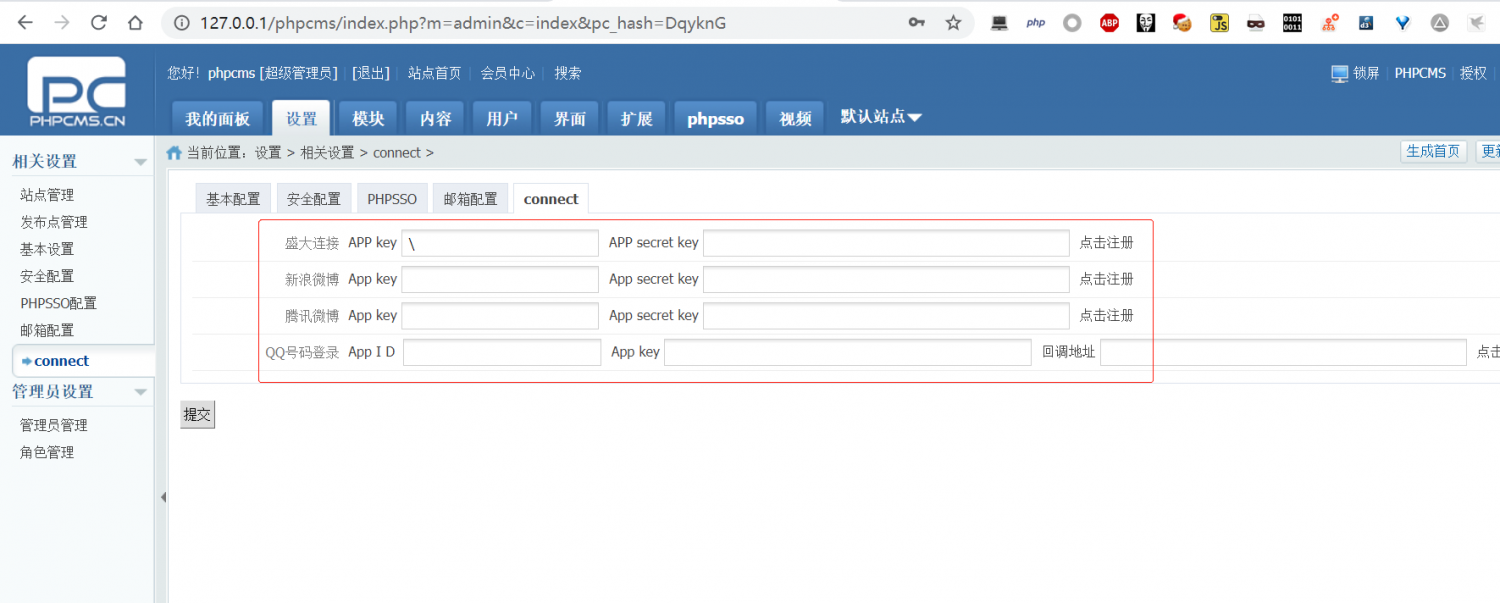This screenshot has width=1500, height=603.
Task: Focus the QQ号码登录 回调地址 field
Action: click(1283, 352)
